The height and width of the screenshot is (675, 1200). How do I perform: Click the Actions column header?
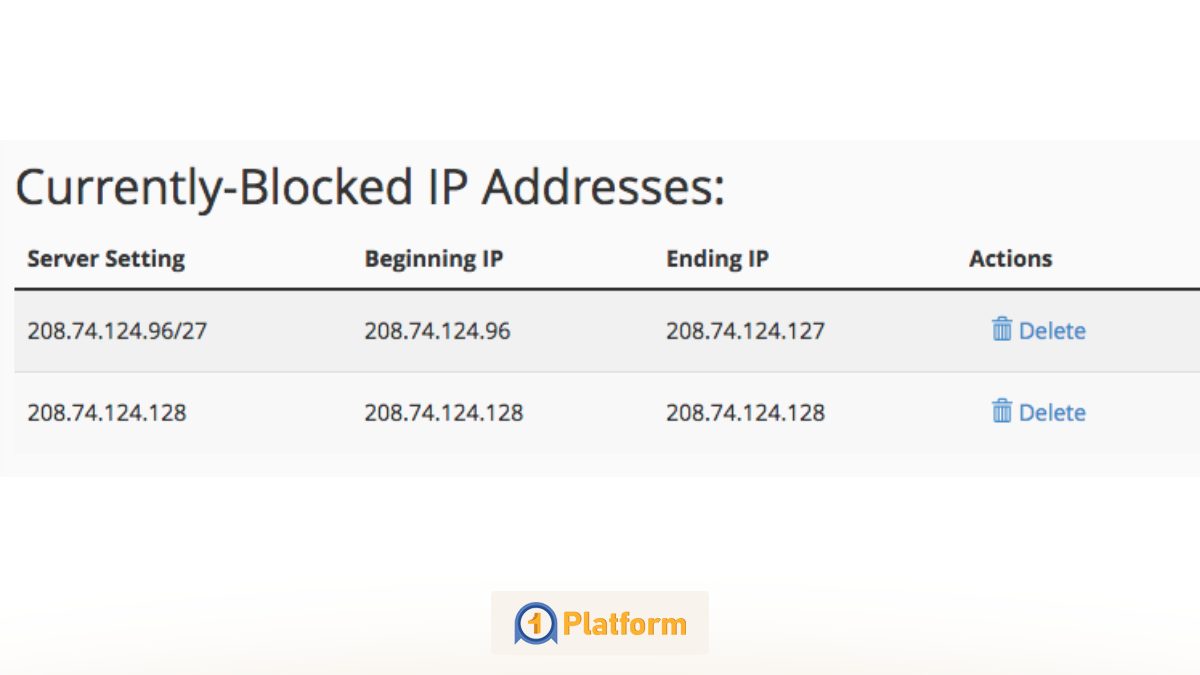point(1010,258)
